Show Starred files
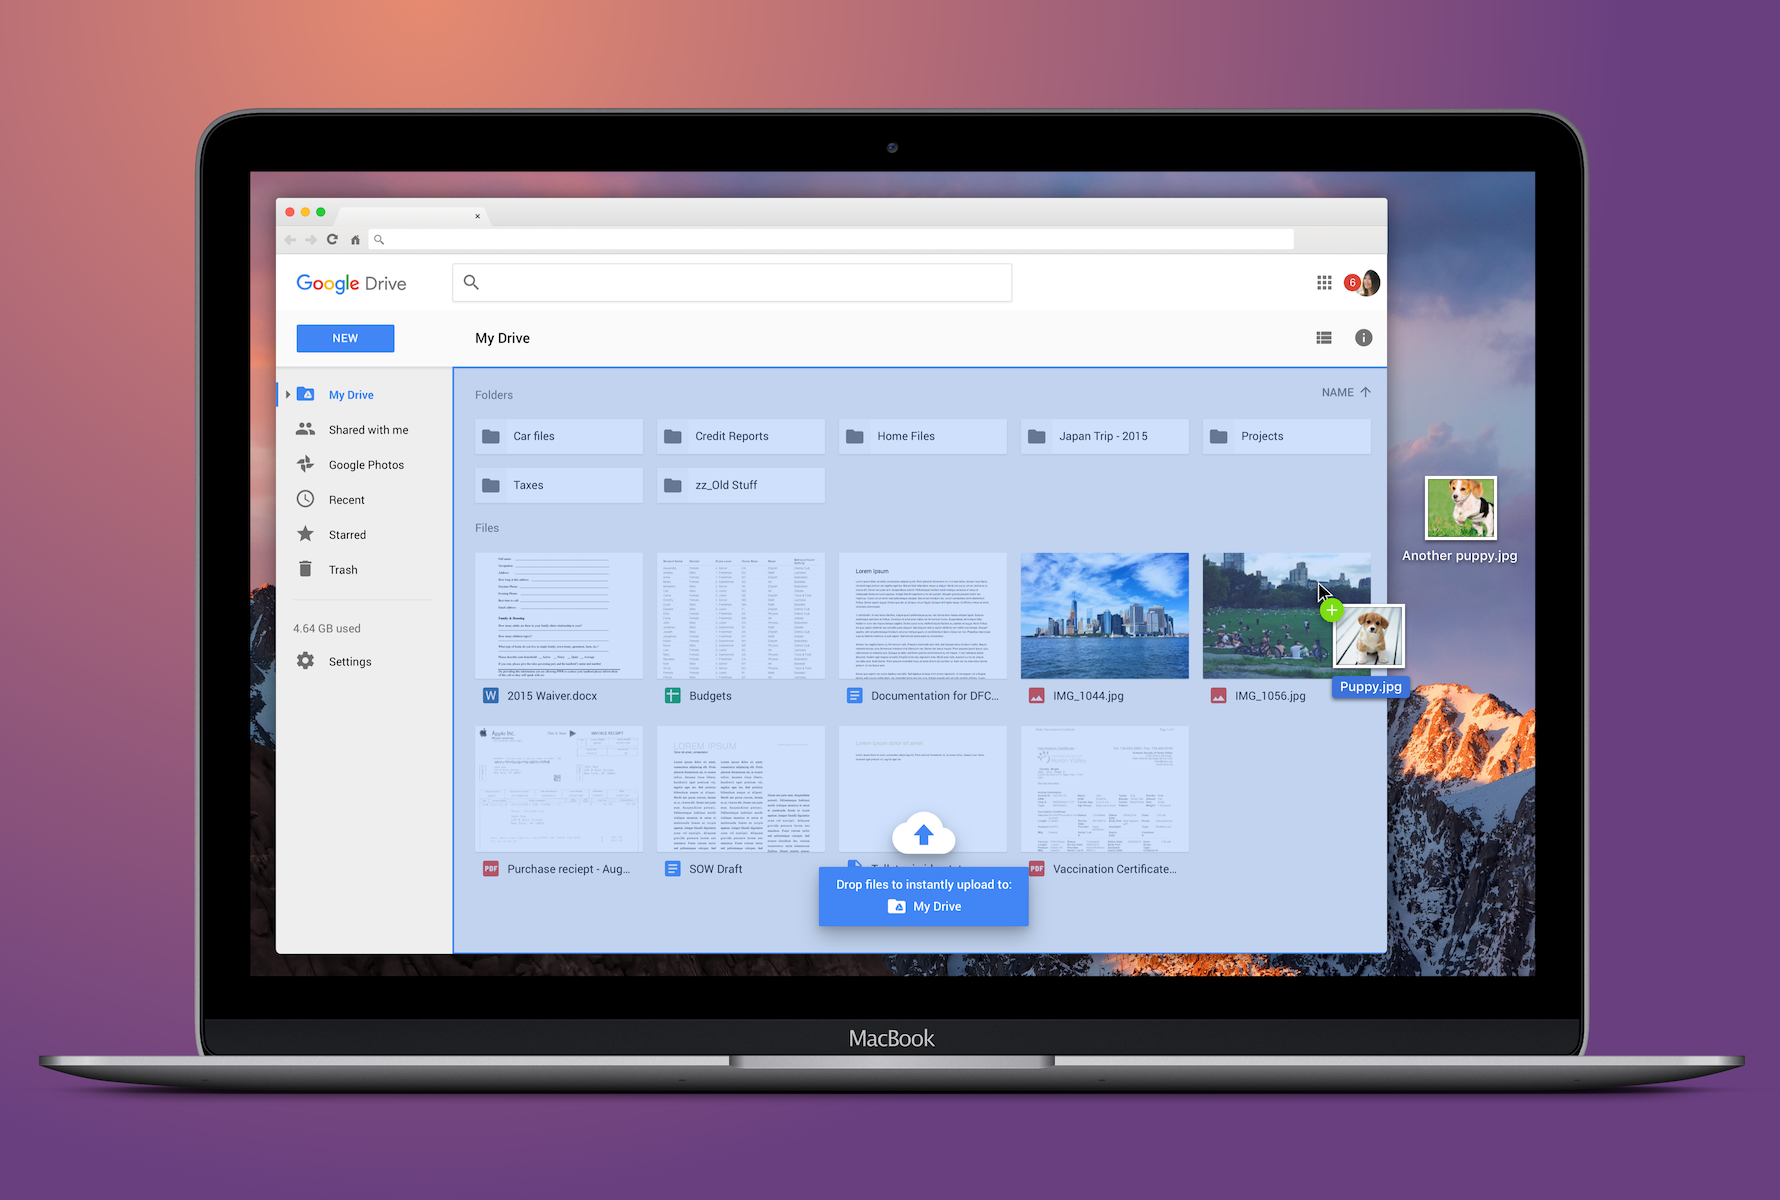This screenshot has width=1780, height=1200. pos(345,534)
